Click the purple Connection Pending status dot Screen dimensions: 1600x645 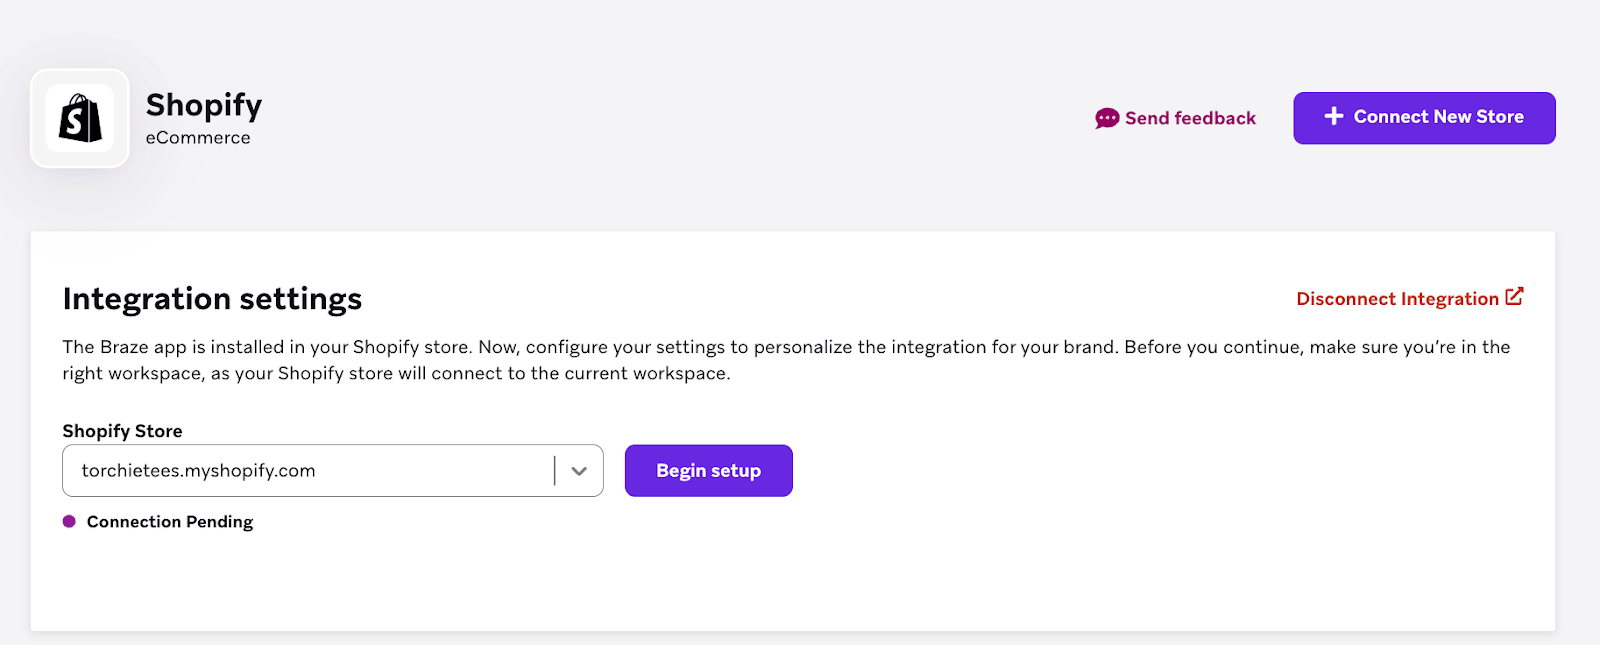[69, 521]
